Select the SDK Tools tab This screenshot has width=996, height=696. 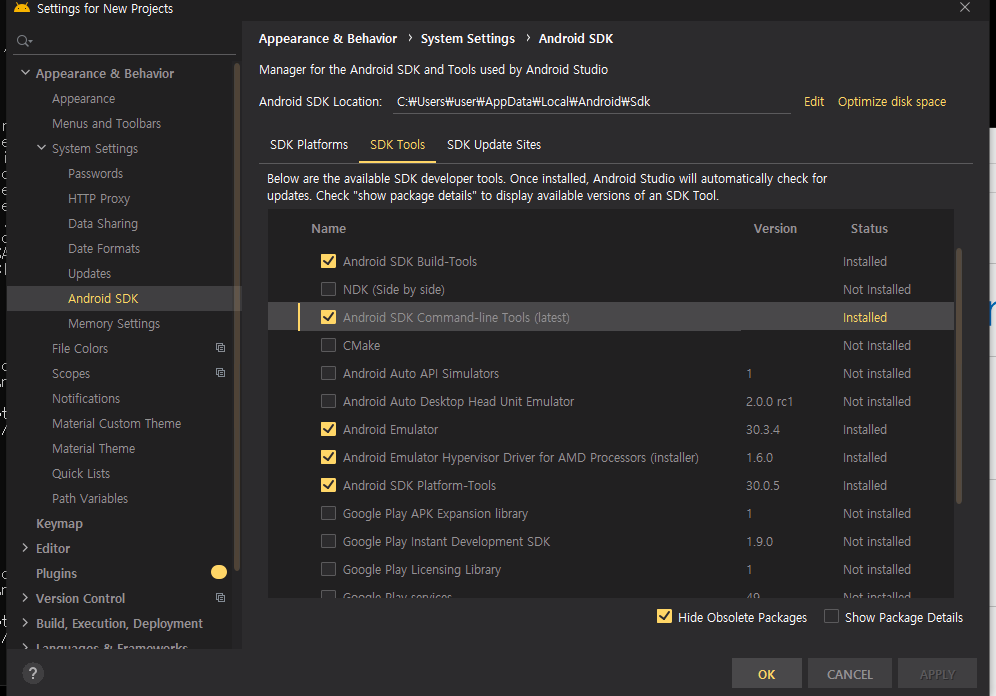tap(398, 145)
